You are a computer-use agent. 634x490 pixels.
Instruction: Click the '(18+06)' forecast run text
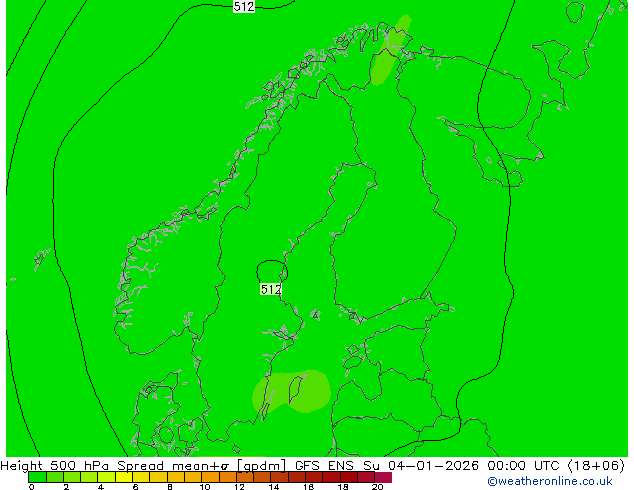[x=596, y=466]
